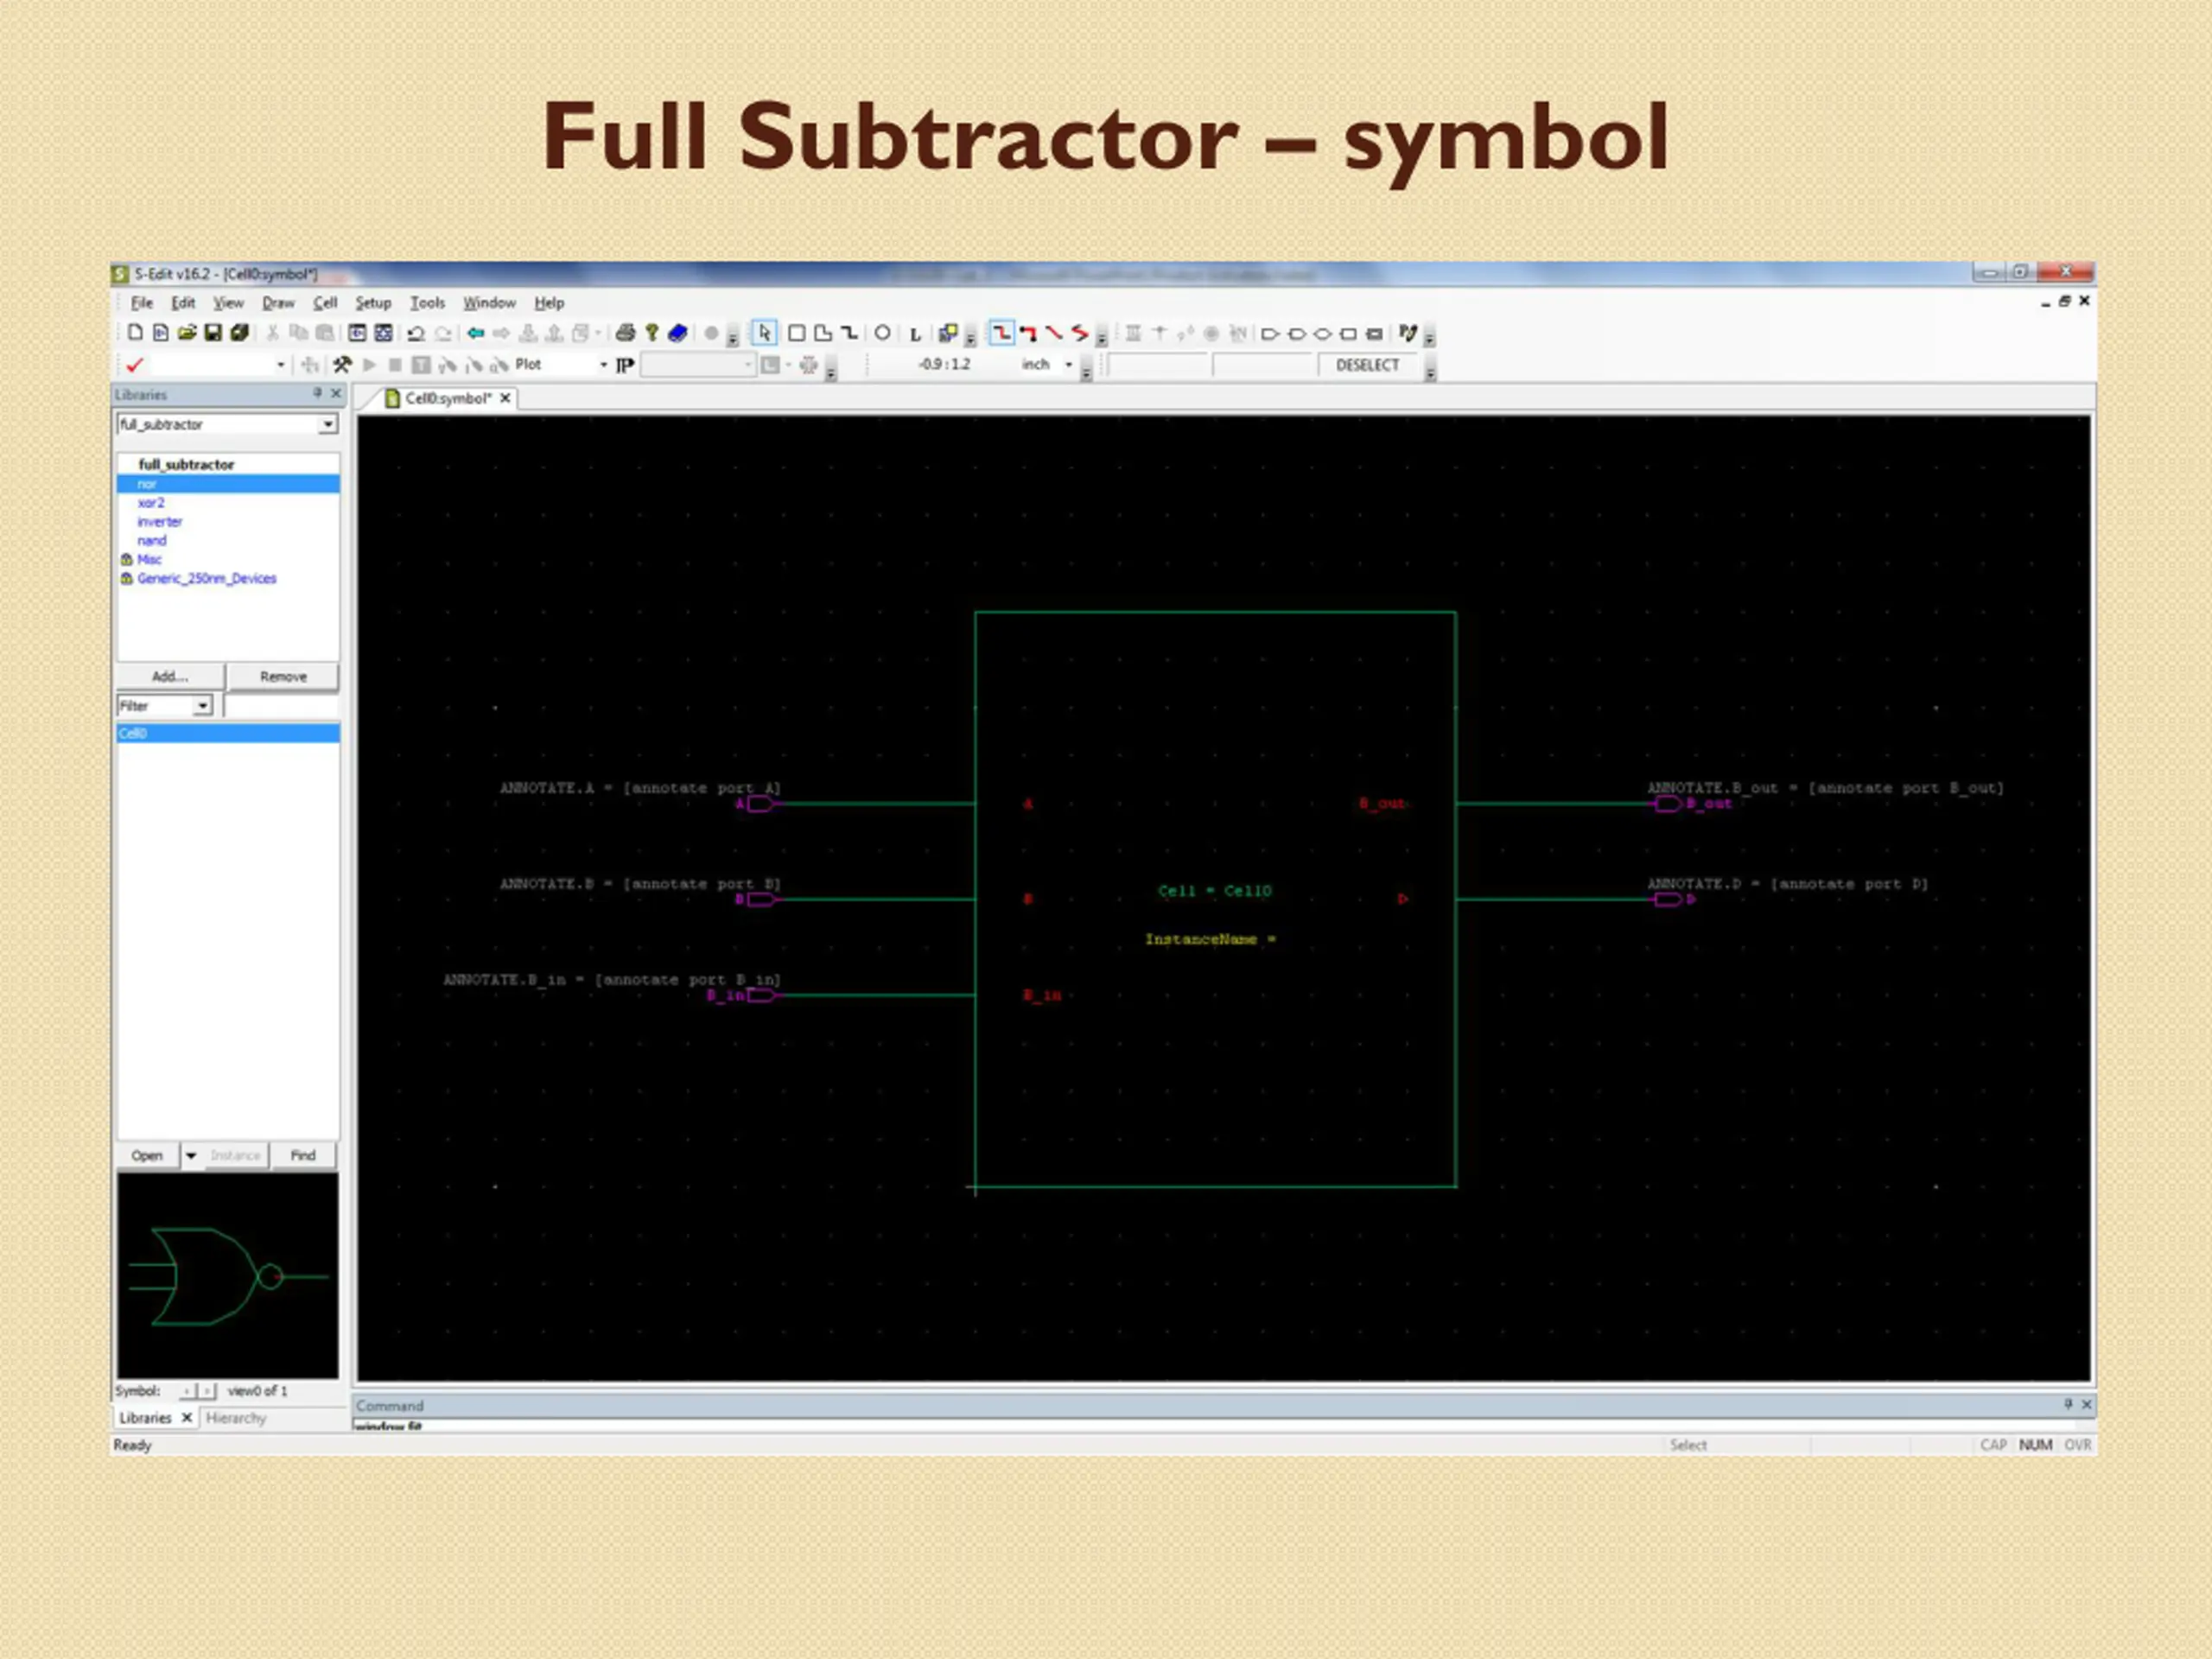Click the Add... library button
This screenshot has height=1659, width=2212.
[x=170, y=677]
